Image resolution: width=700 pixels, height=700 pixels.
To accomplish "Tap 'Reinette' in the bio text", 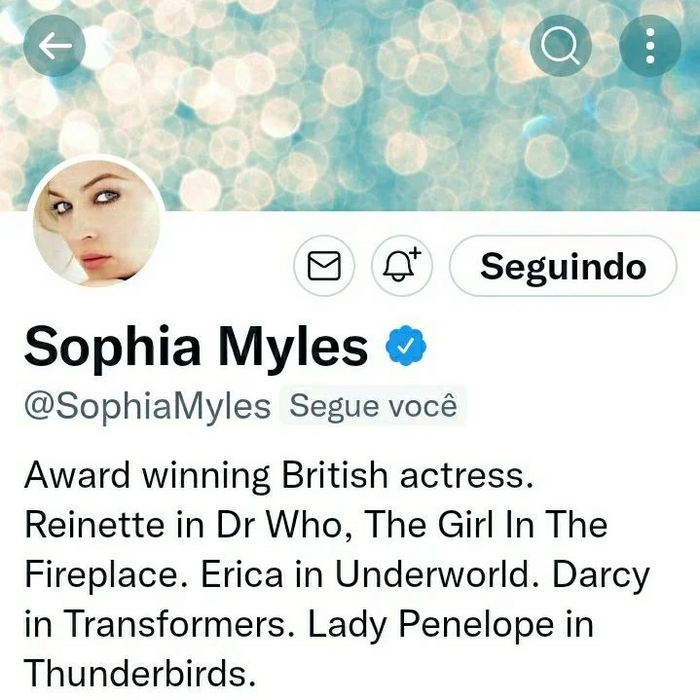I will [x=94, y=524].
